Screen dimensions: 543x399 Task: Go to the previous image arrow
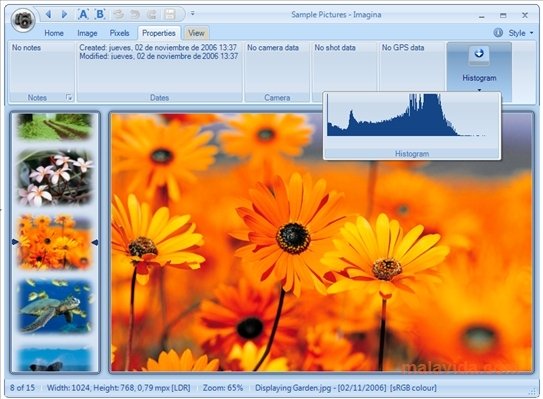pyautogui.click(x=48, y=14)
